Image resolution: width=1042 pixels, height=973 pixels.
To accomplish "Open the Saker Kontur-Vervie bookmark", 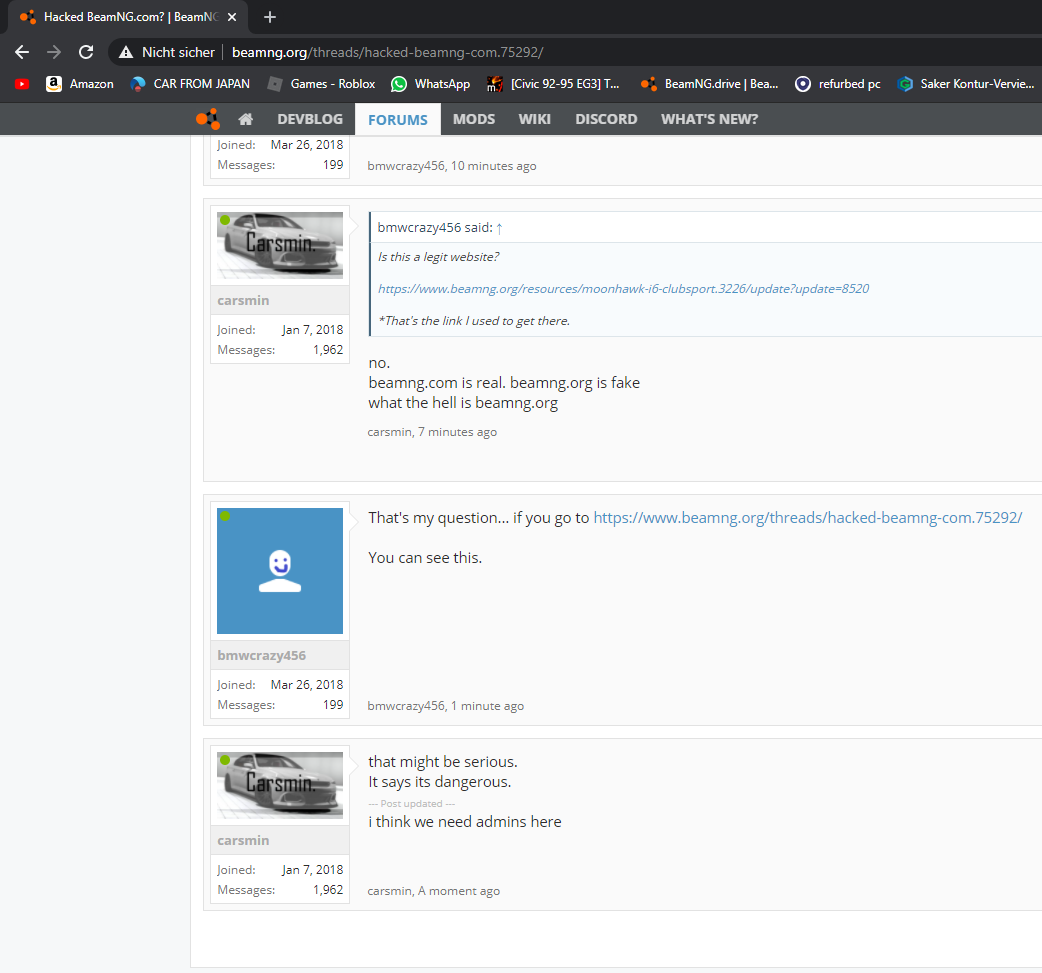I will click(966, 84).
